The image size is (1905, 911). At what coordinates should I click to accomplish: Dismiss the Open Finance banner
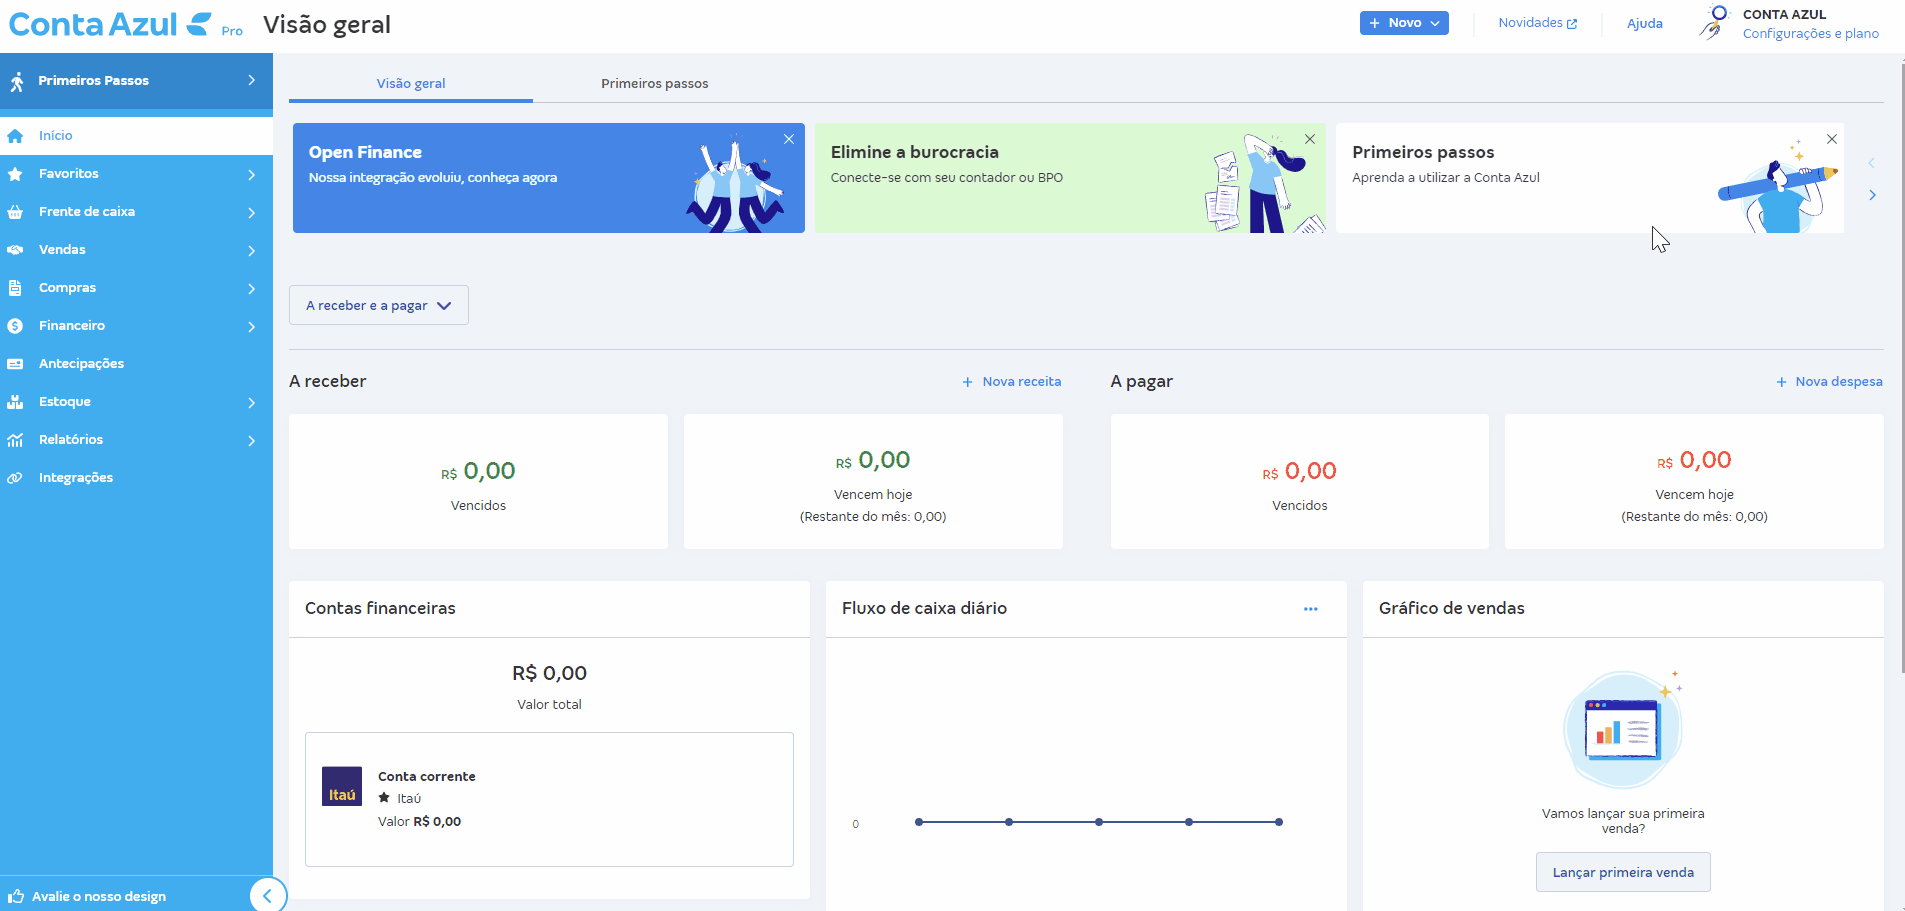coord(789,139)
